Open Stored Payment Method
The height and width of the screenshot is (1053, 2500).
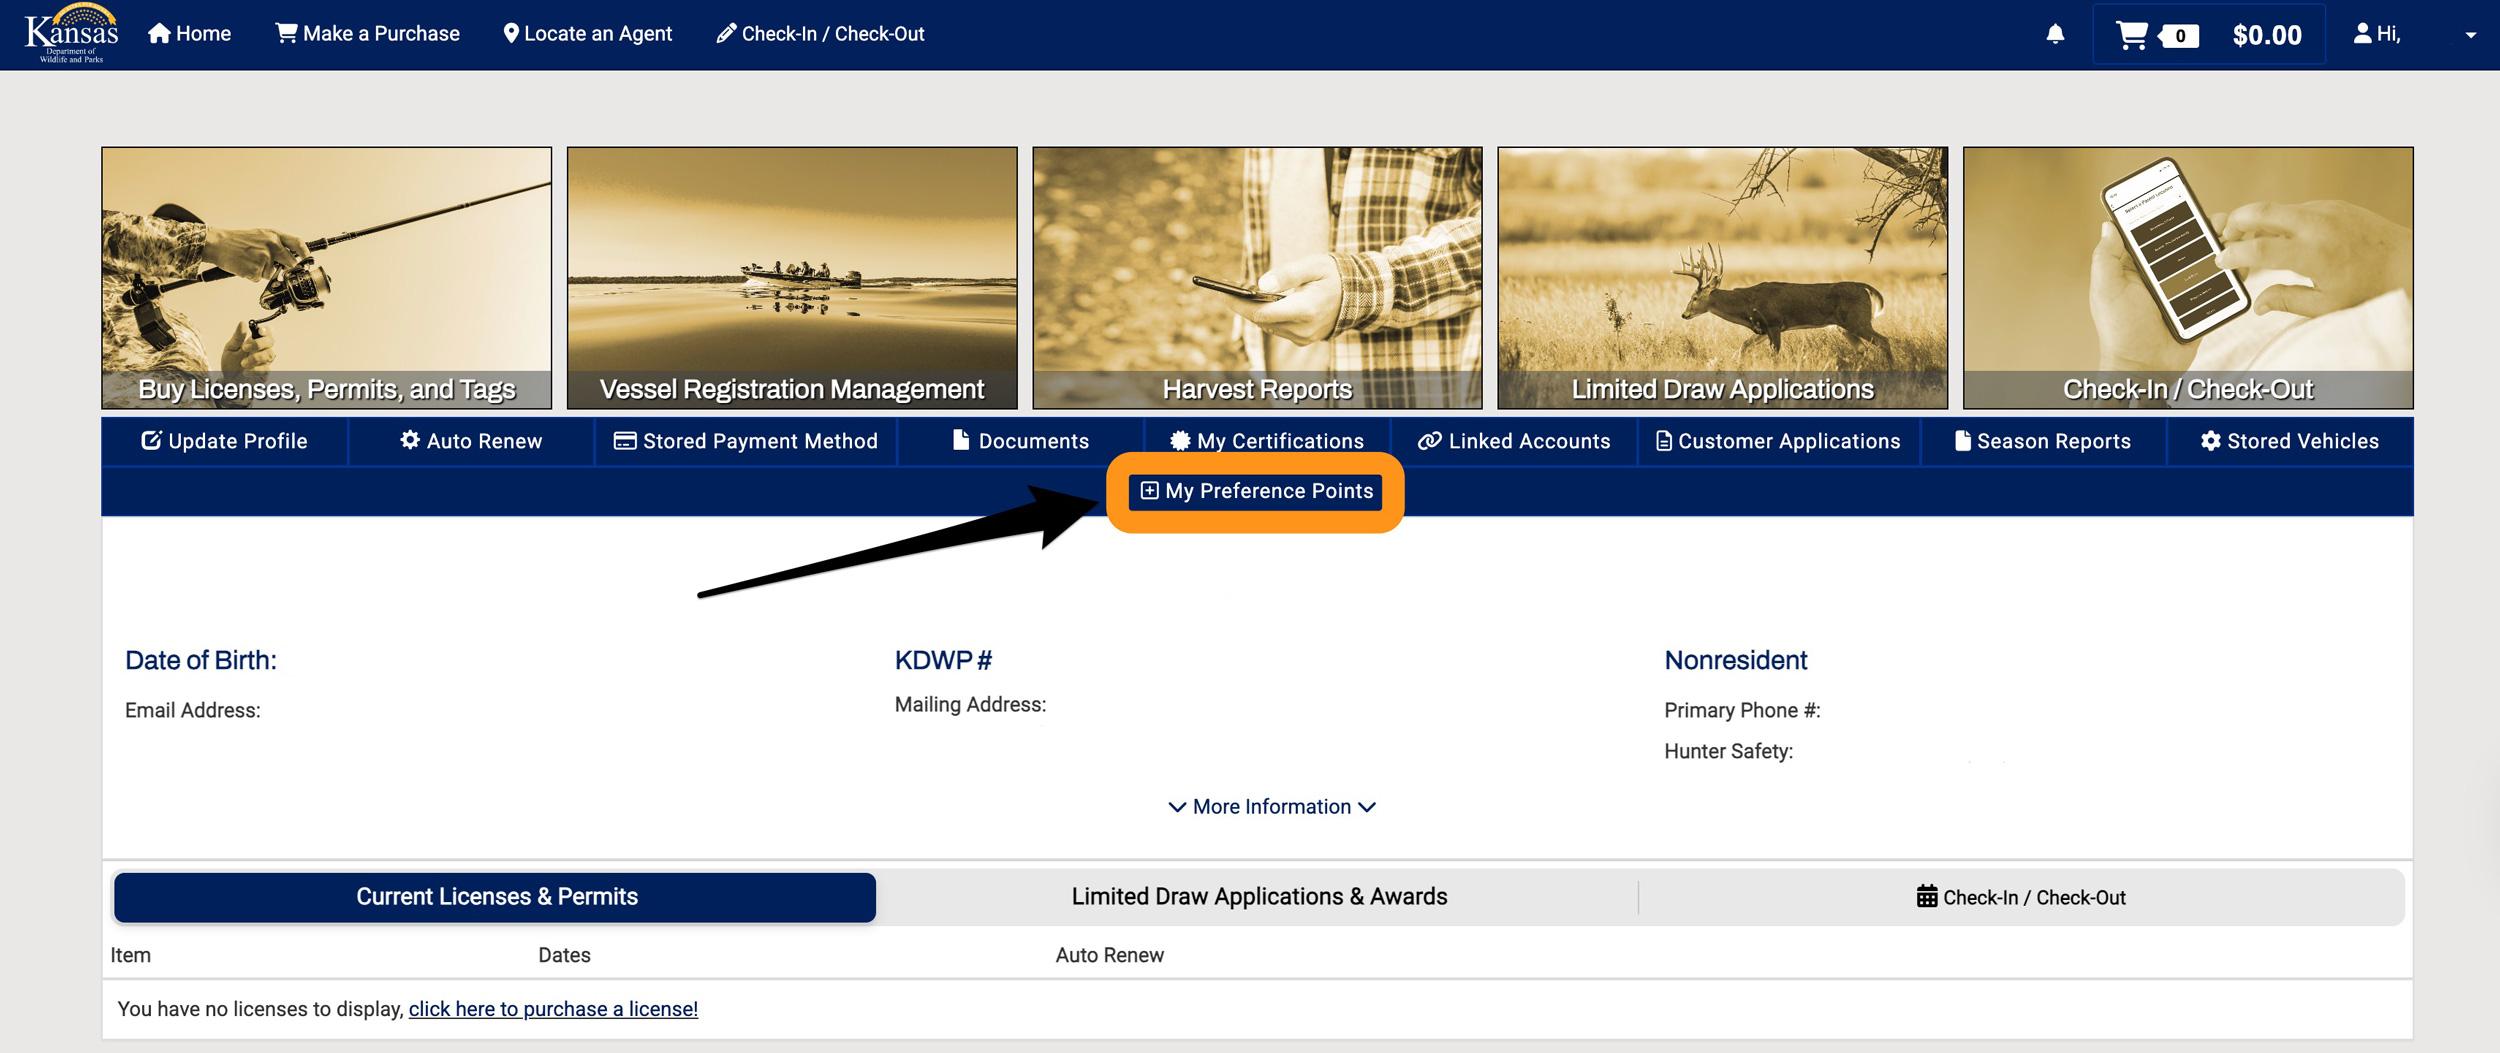(x=745, y=441)
